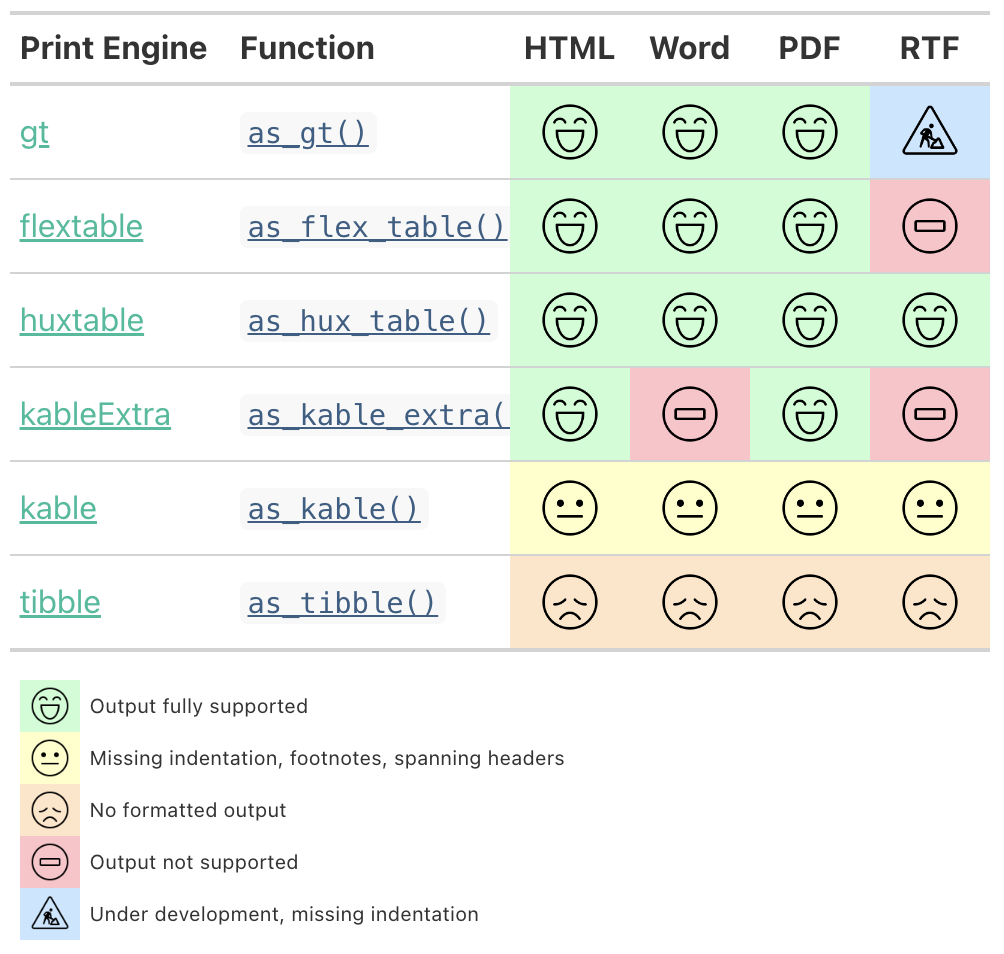Click the as_tibble() function link

click(x=342, y=603)
